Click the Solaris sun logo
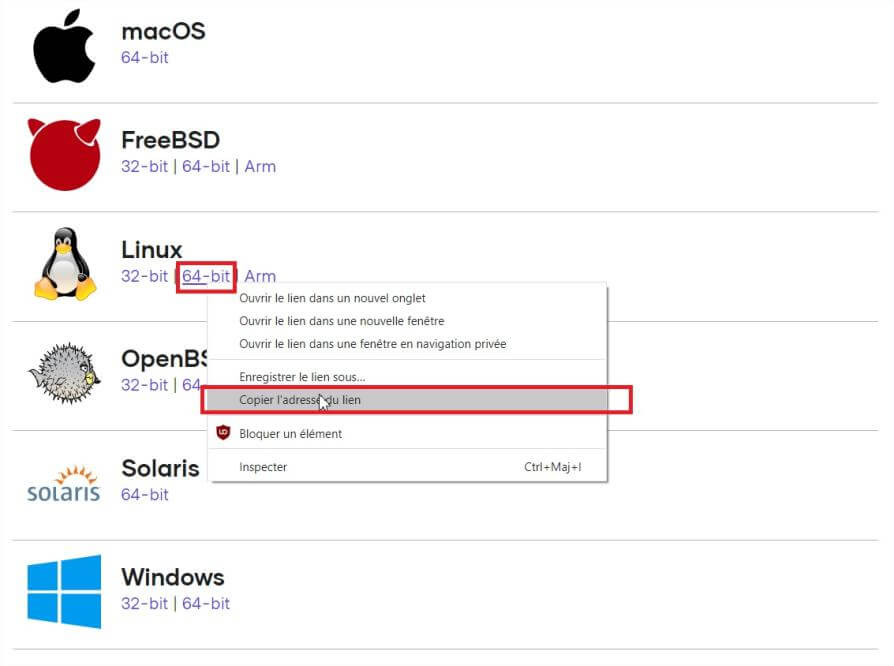The image size is (894, 666). (64, 483)
